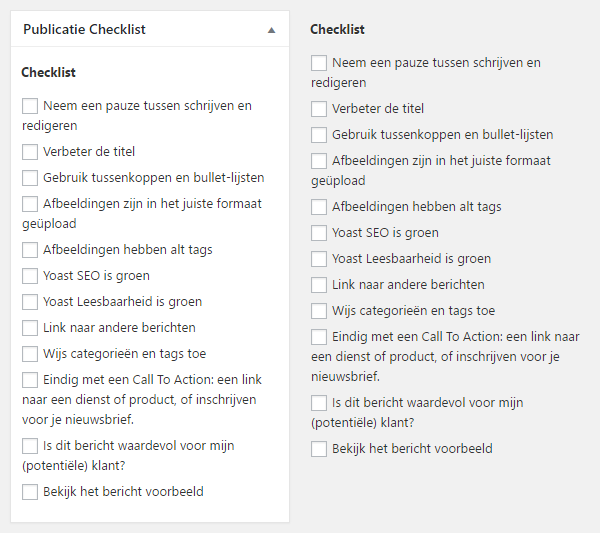
Task: Check 'Eindig met een Call To Action' left panel
Action: [30, 380]
